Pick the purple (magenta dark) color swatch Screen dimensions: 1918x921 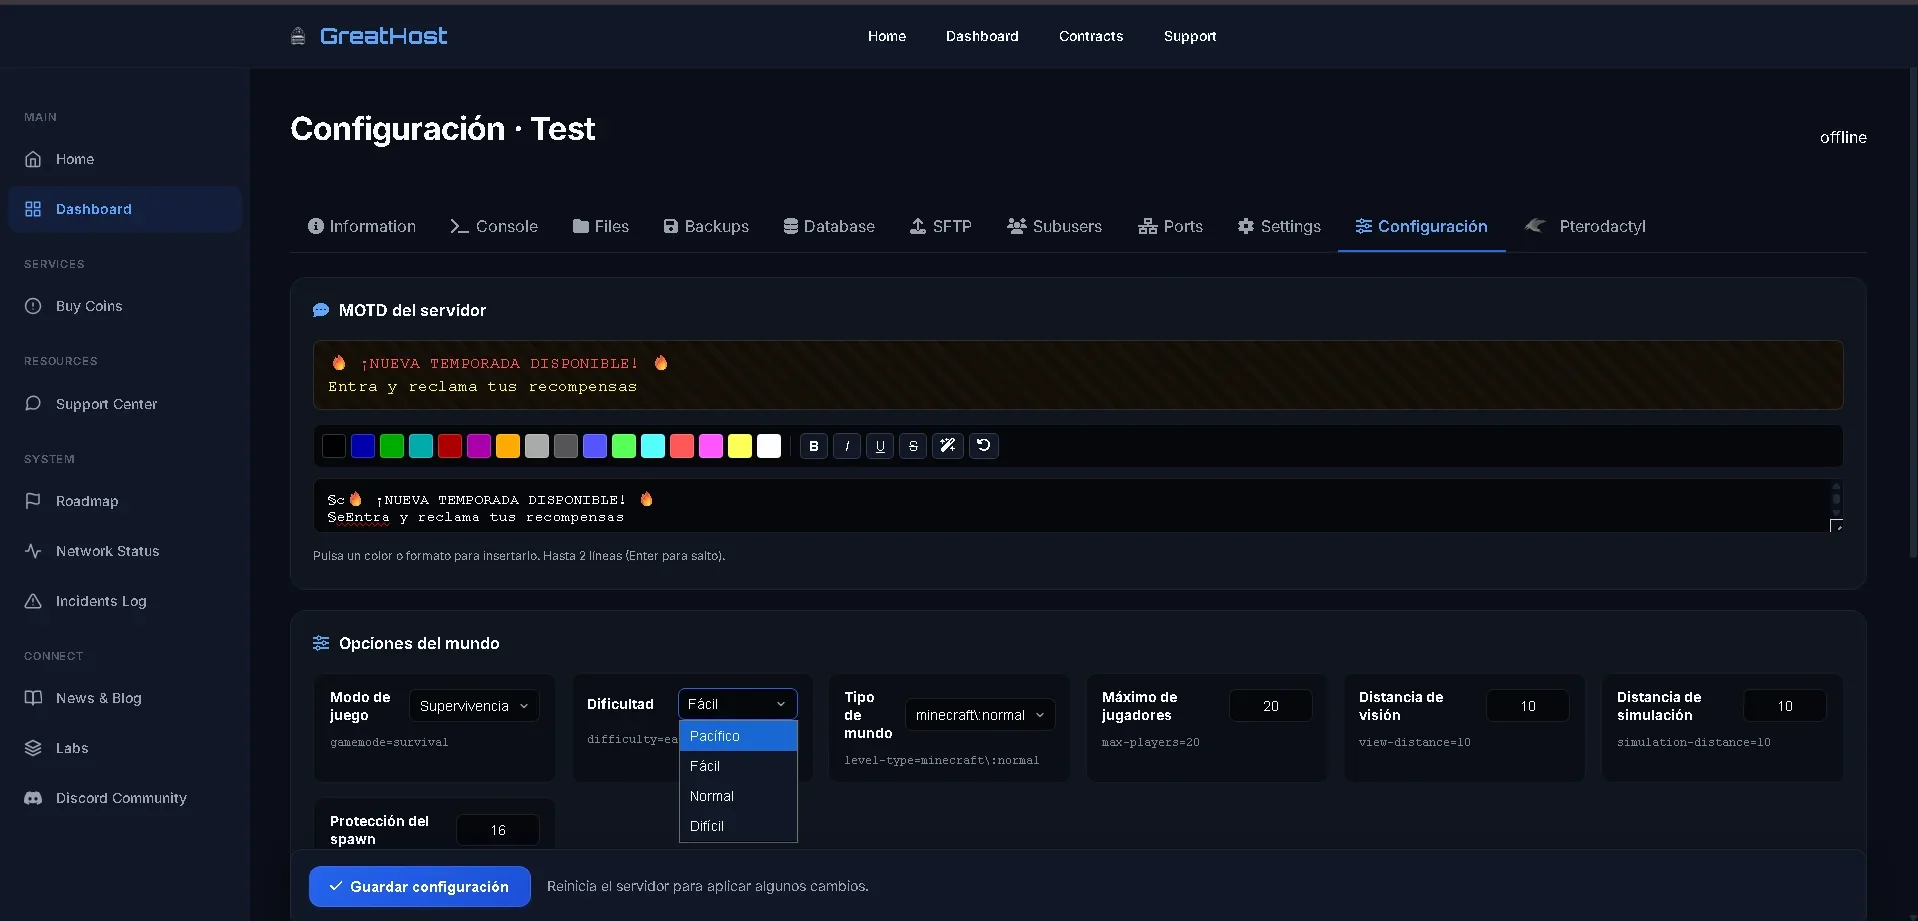tap(479, 446)
